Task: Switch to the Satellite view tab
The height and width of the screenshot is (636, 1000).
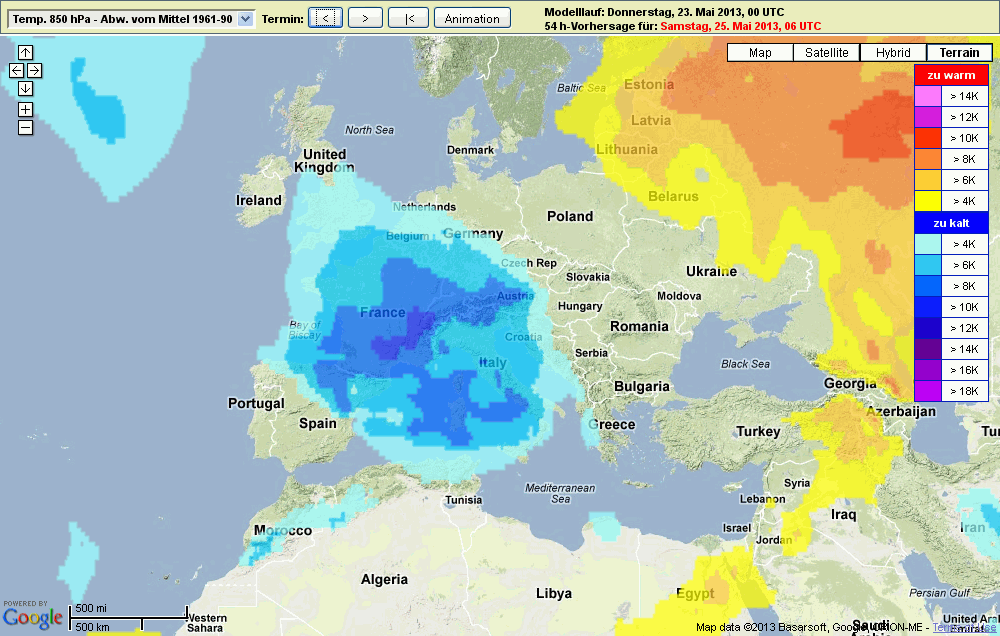Action: [x=827, y=52]
